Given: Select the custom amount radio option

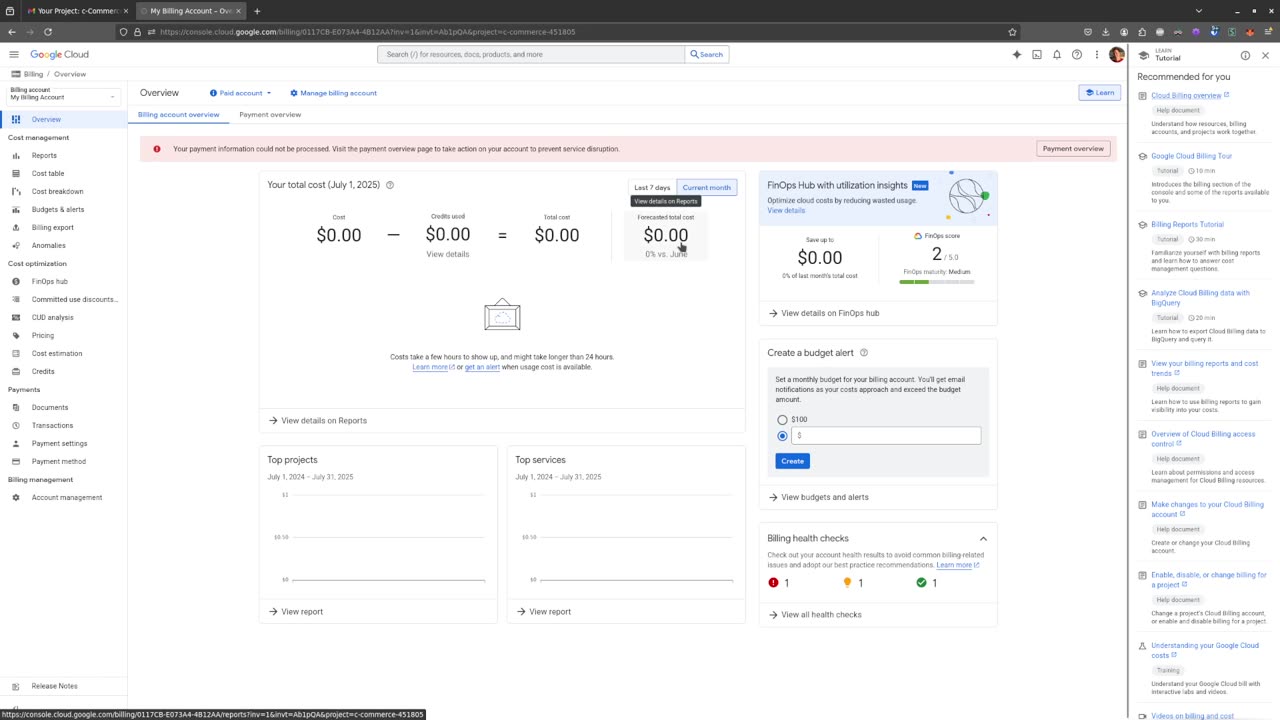Looking at the screenshot, I should coord(782,436).
